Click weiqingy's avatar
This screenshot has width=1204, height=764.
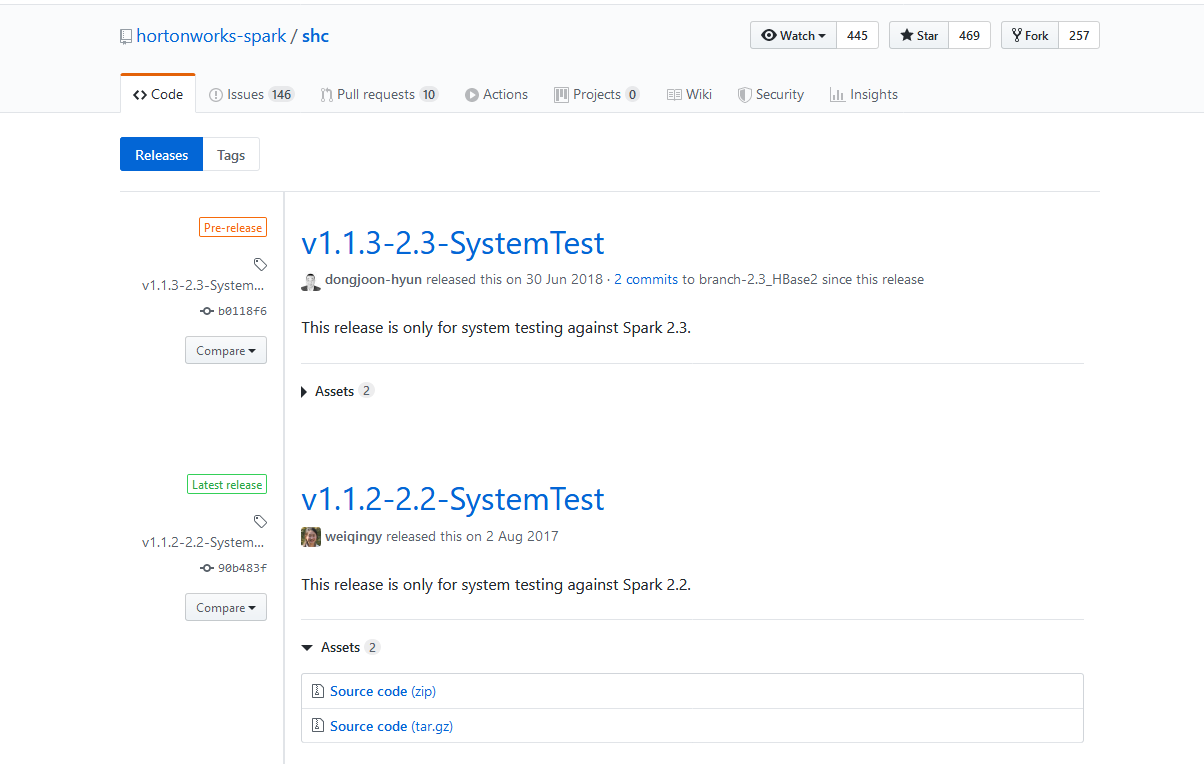311,537
